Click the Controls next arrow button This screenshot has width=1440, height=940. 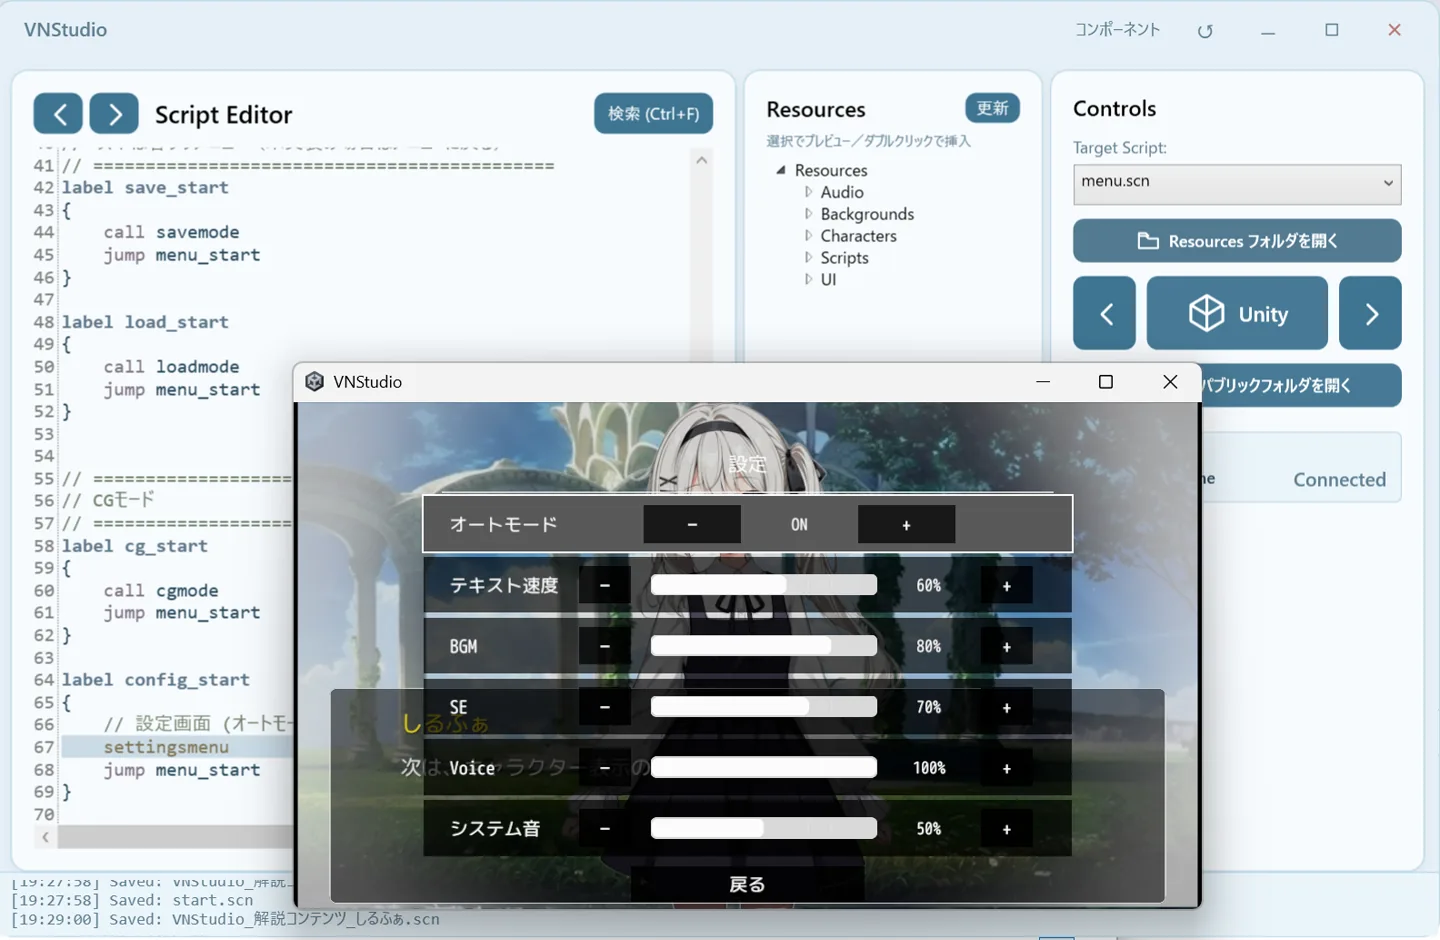pyautogui.click(x=1370, y=314)
